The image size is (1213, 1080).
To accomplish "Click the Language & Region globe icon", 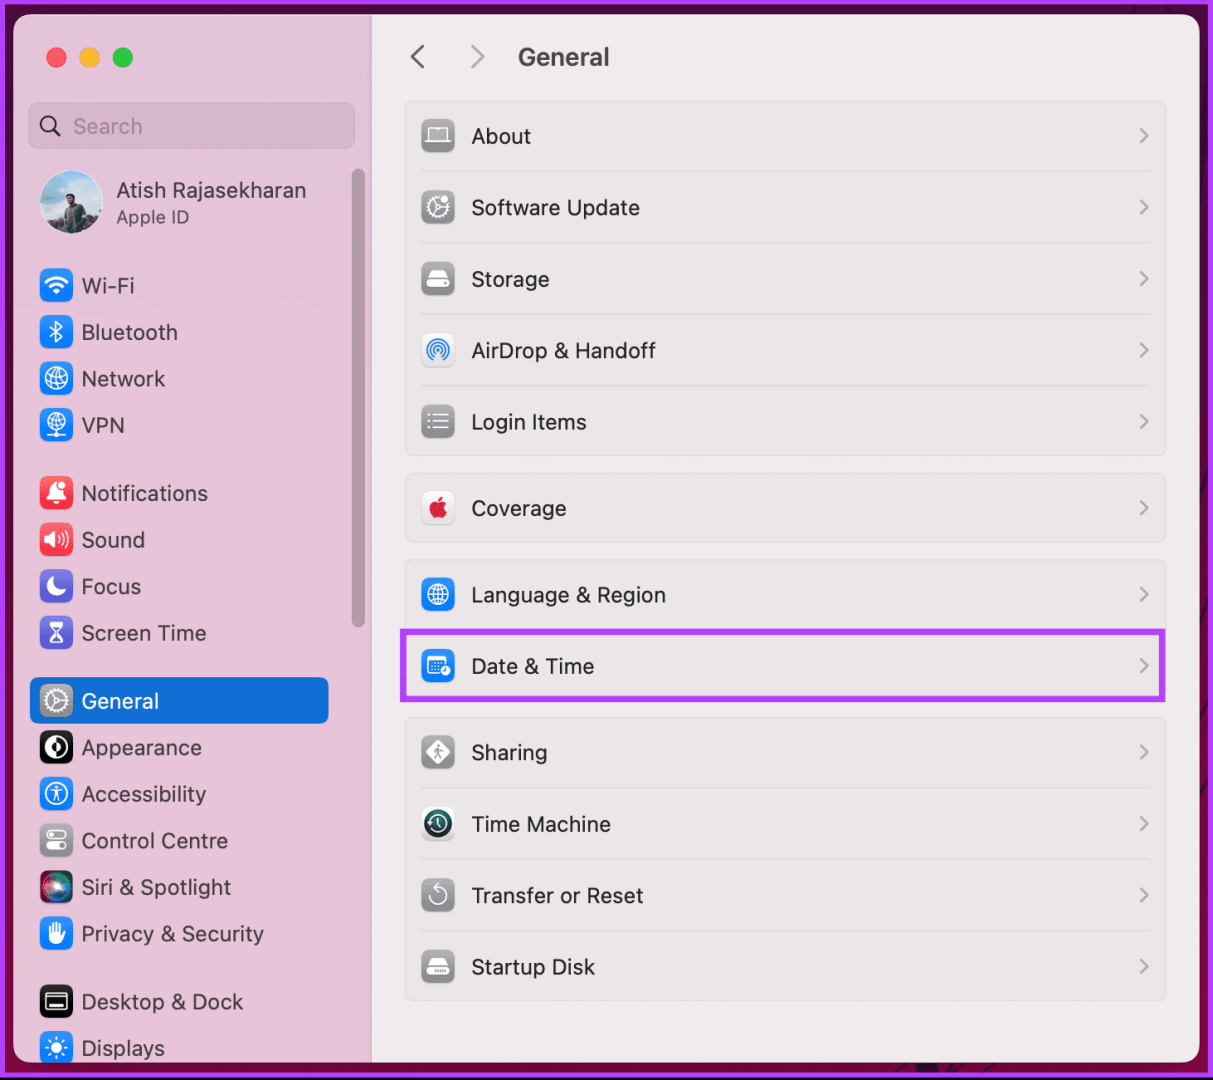I will (438, 595).
